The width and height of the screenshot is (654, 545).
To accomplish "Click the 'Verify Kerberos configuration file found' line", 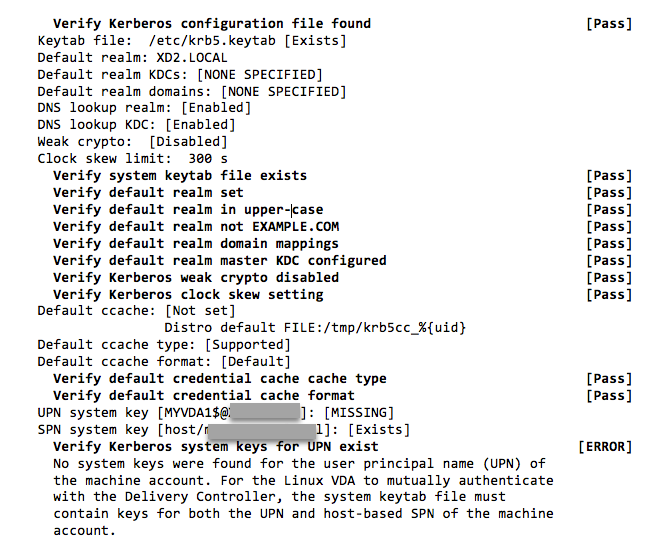I will tap(211, 23).
